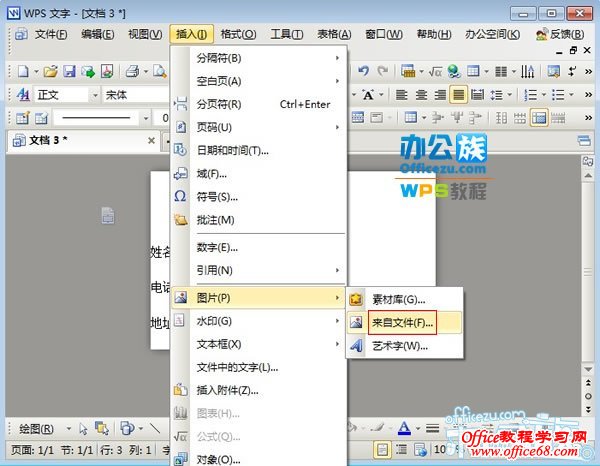Screen dimensions: 600x466
Task: Click the Numbered list icon
Action: pyautogui.click(x=530, y=95)
